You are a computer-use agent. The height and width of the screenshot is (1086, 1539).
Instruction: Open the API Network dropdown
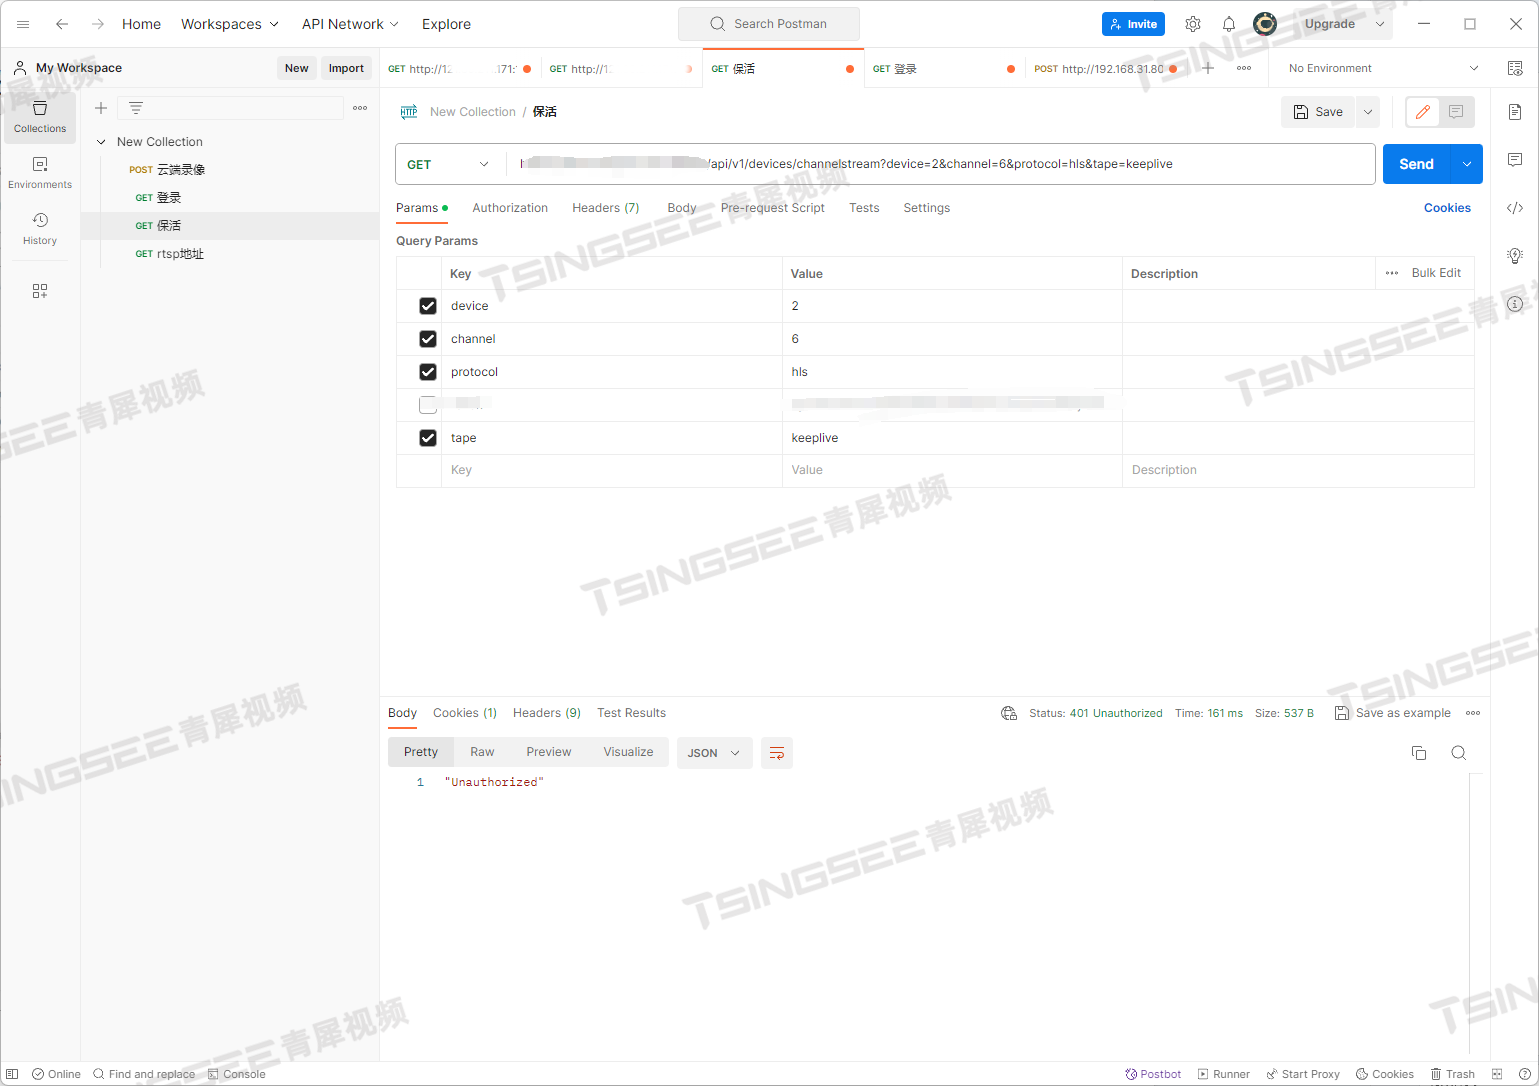[x=350, y=24]
